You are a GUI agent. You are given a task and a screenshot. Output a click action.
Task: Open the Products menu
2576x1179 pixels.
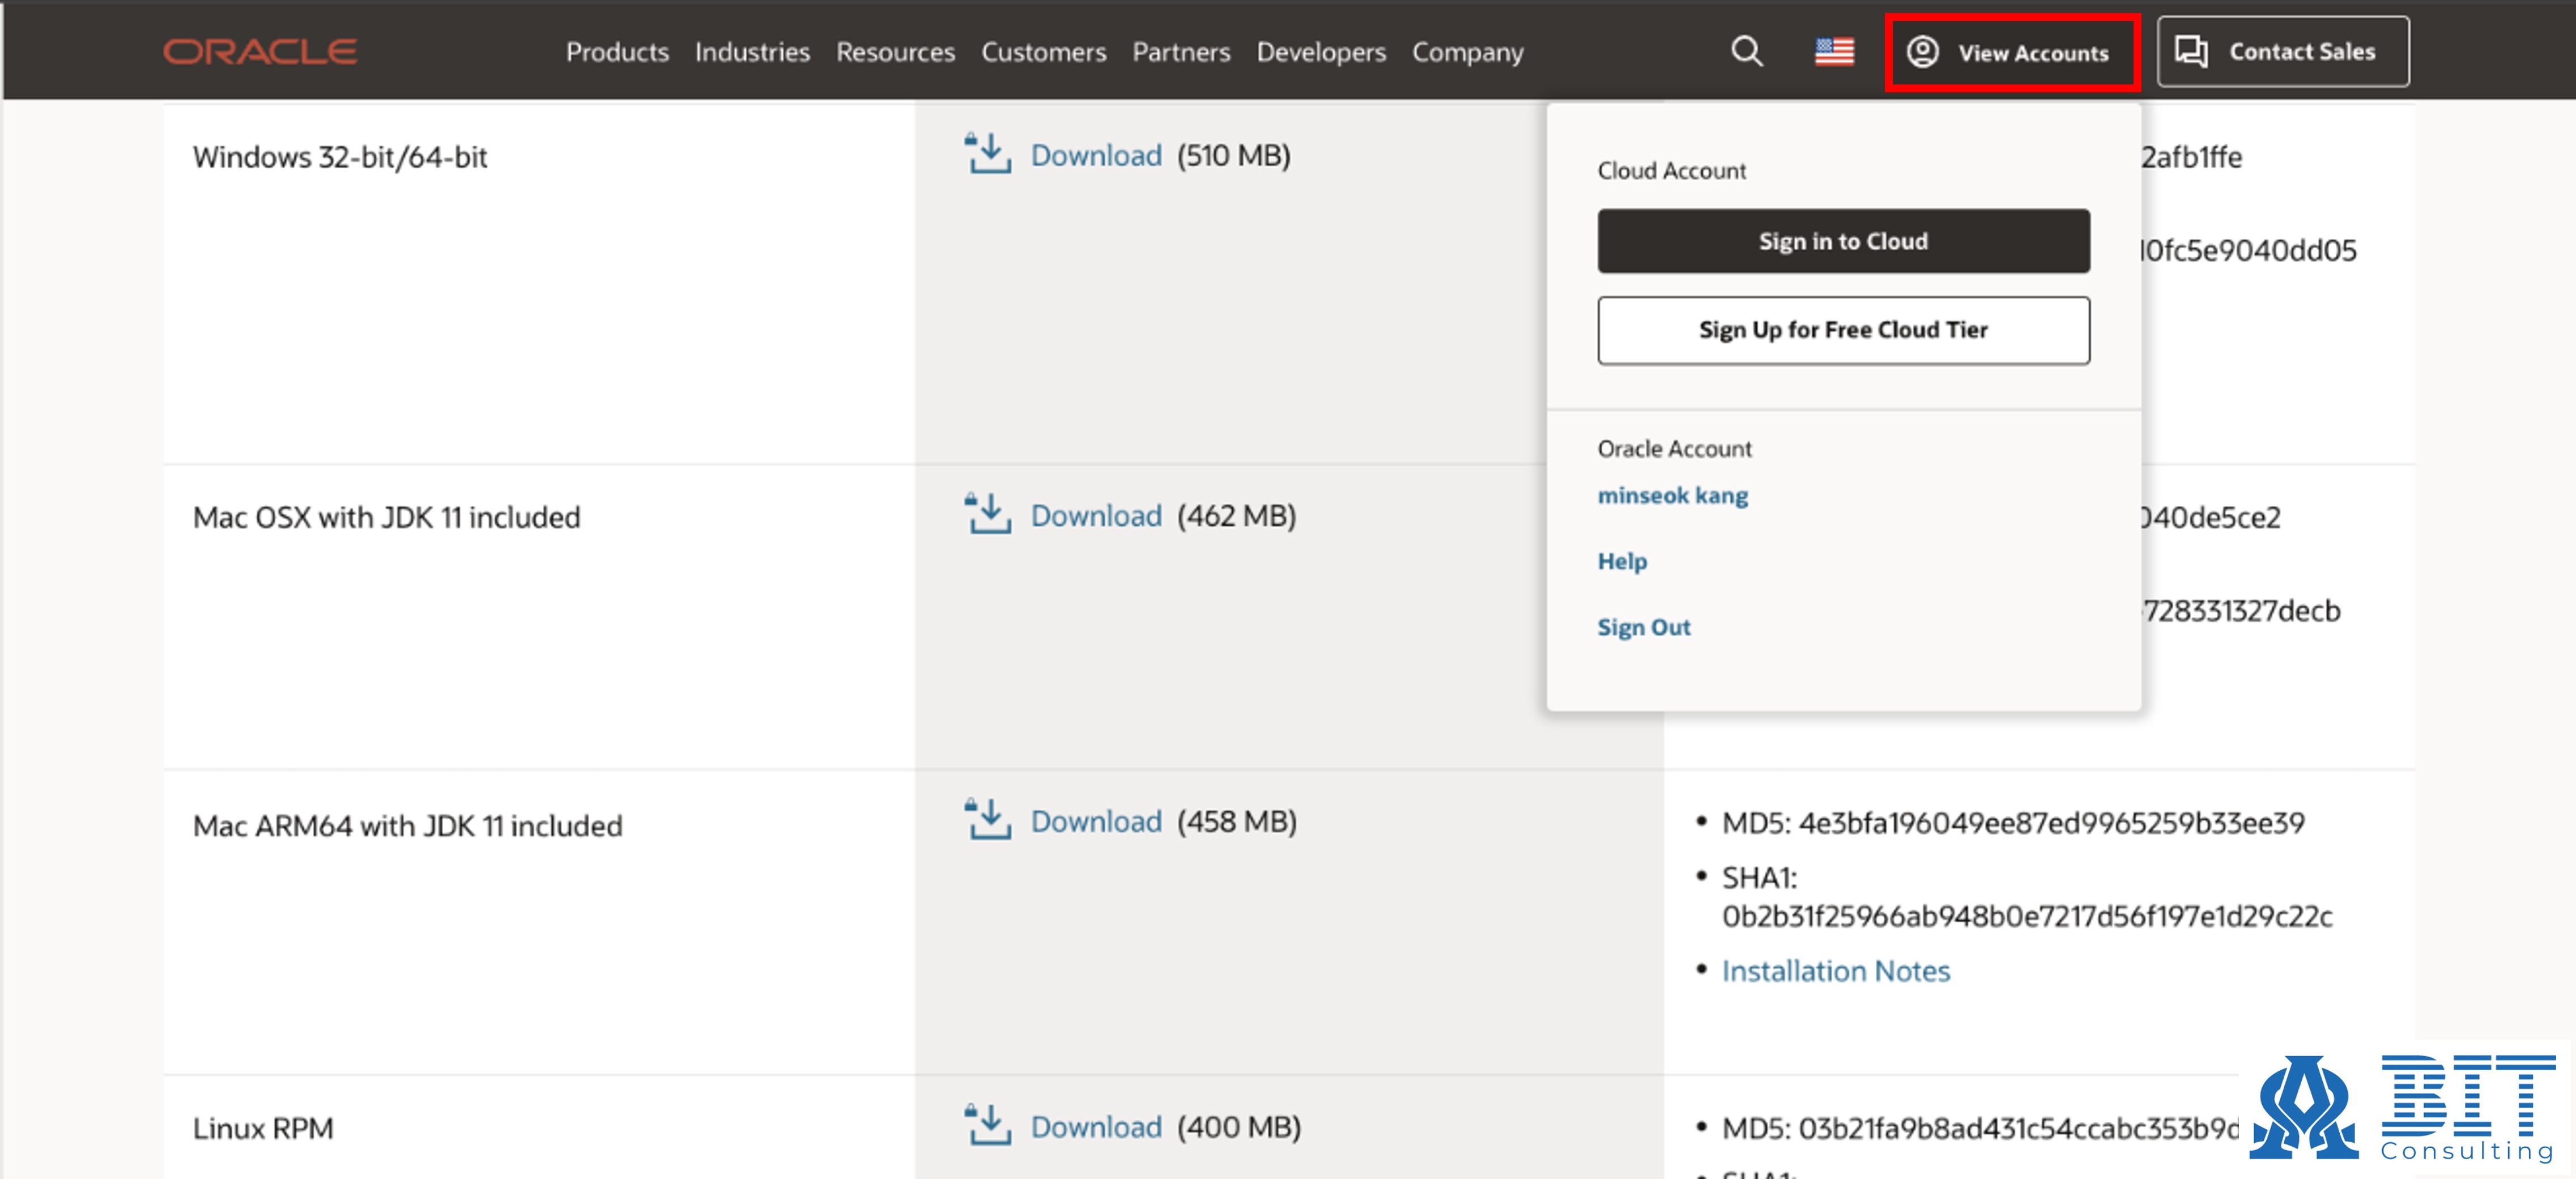617,52
